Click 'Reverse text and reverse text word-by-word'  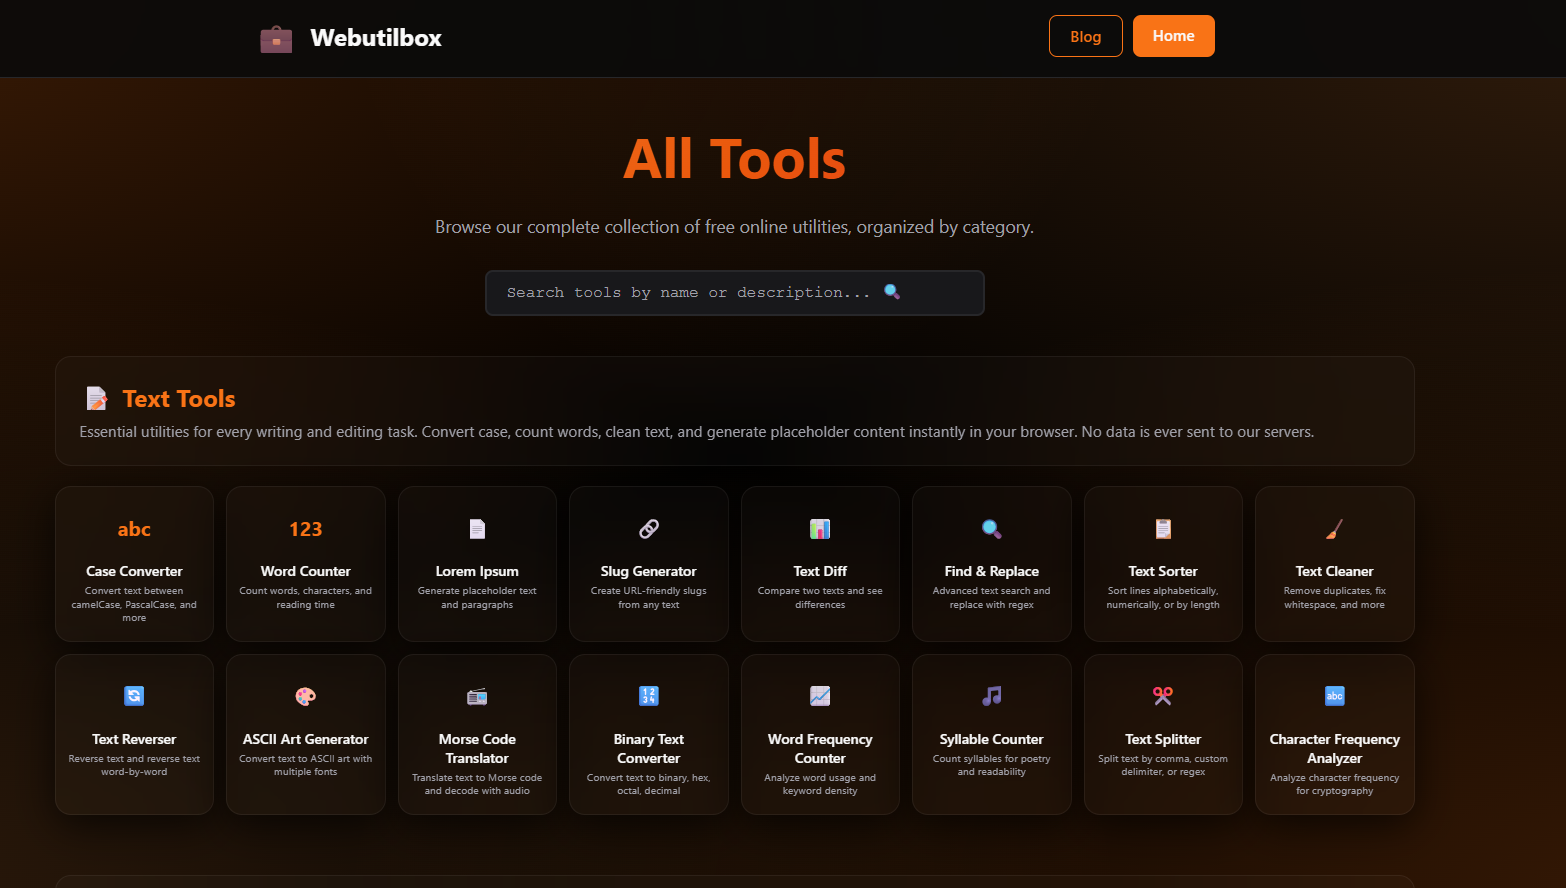pos(134,765)
